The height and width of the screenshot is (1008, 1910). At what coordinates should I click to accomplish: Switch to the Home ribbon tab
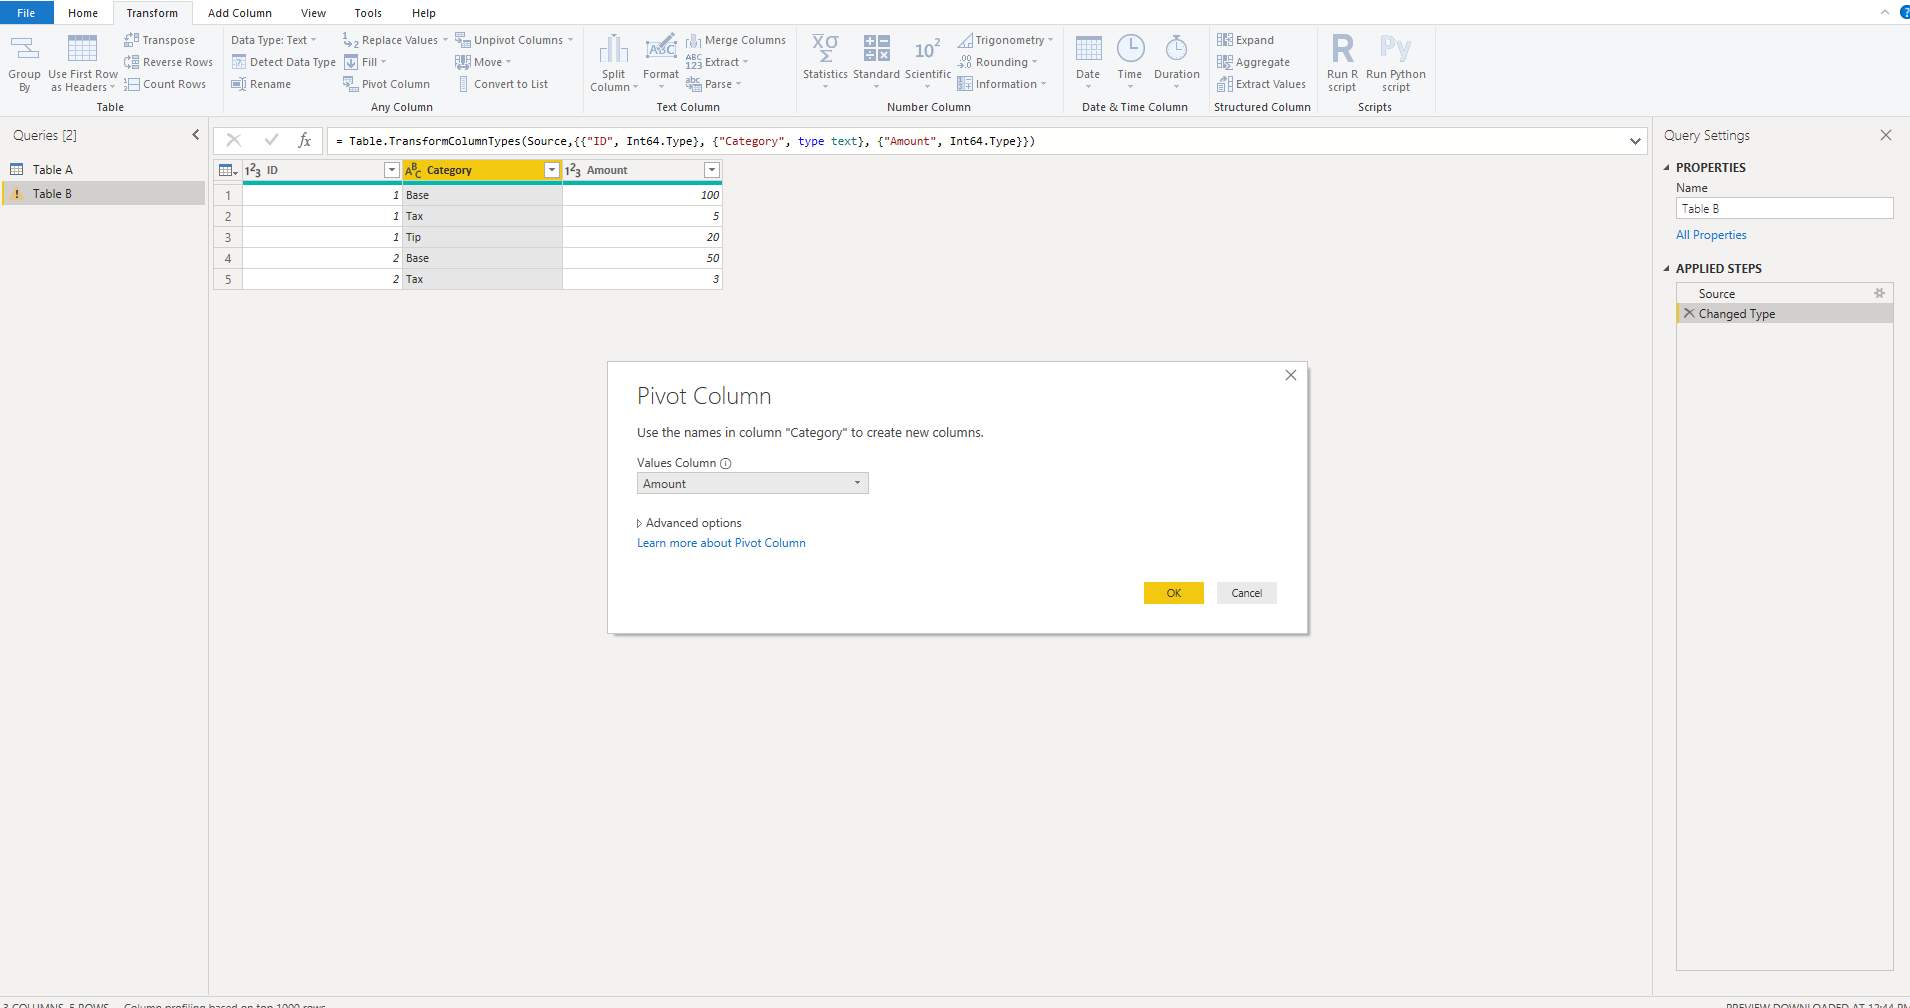click(83, 13)
